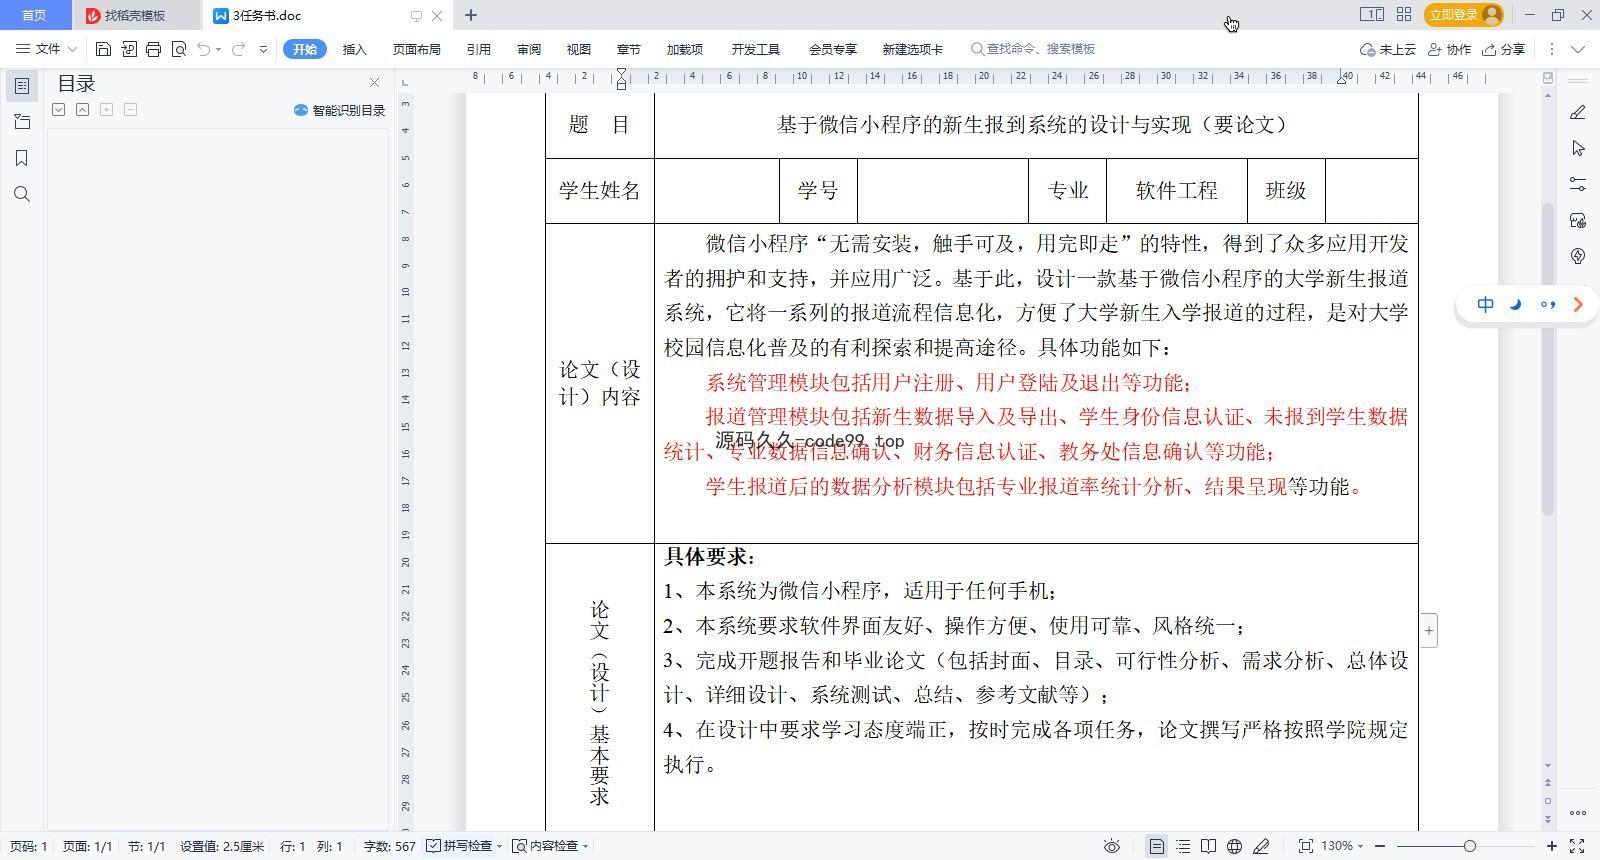The width and height of the screenshot is (1600, 860).
Task: Open the 审阅 ribbon tab
Action: click(529, 49)
